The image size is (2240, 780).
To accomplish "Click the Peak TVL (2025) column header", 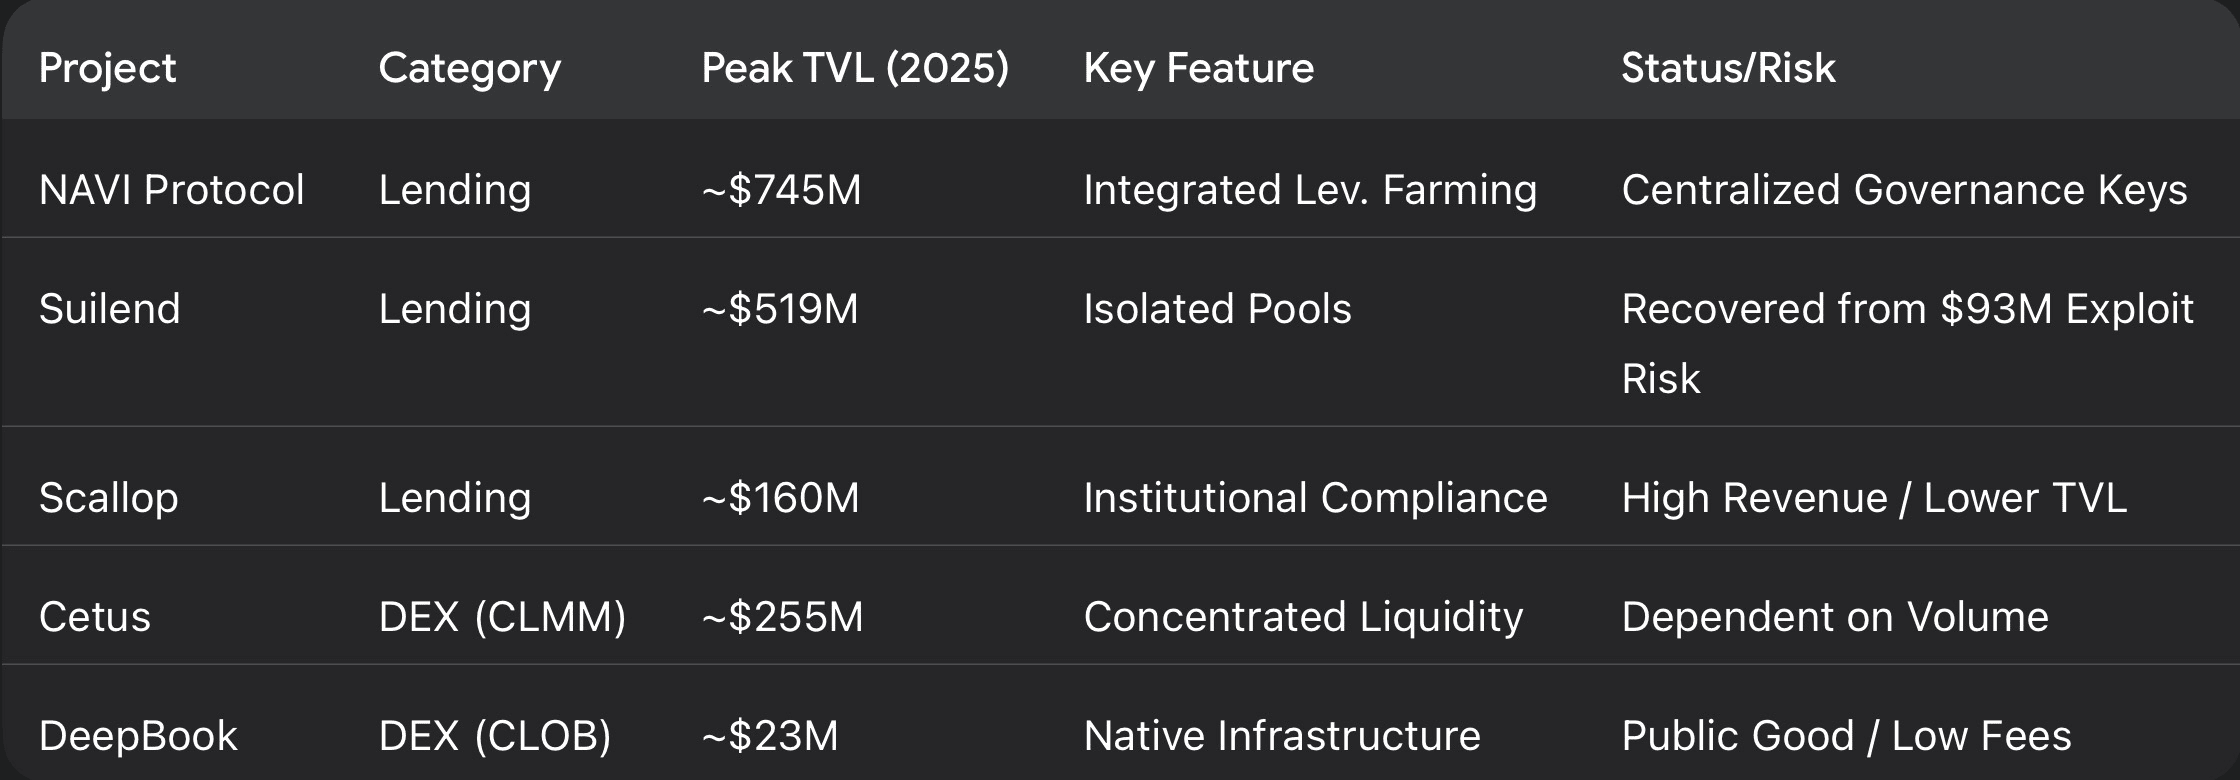I will click(855, 68).
